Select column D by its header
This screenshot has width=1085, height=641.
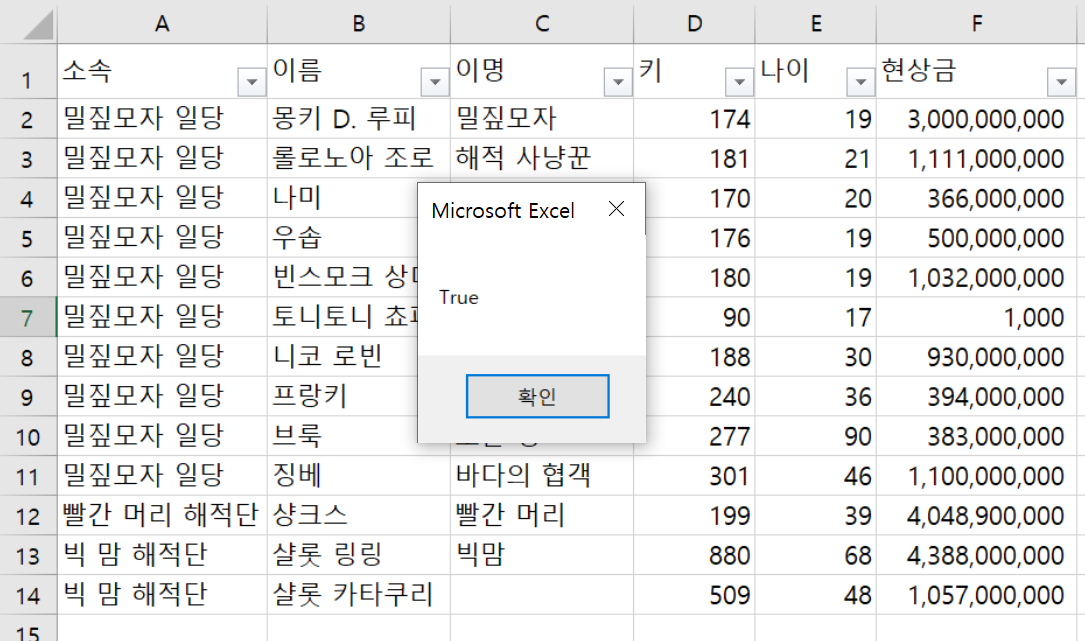(x=694, y=22)
